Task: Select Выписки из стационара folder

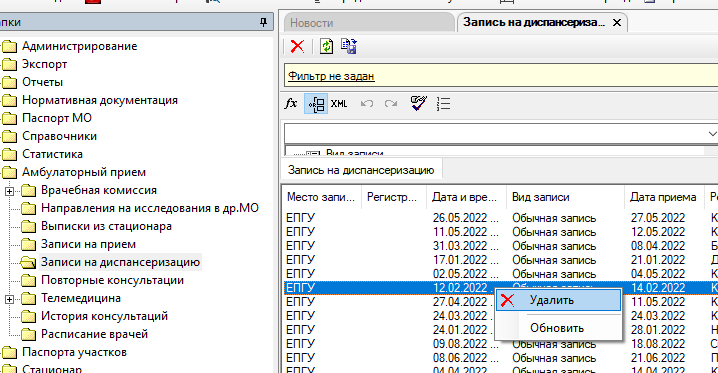Action: click(x=106, y=226)
